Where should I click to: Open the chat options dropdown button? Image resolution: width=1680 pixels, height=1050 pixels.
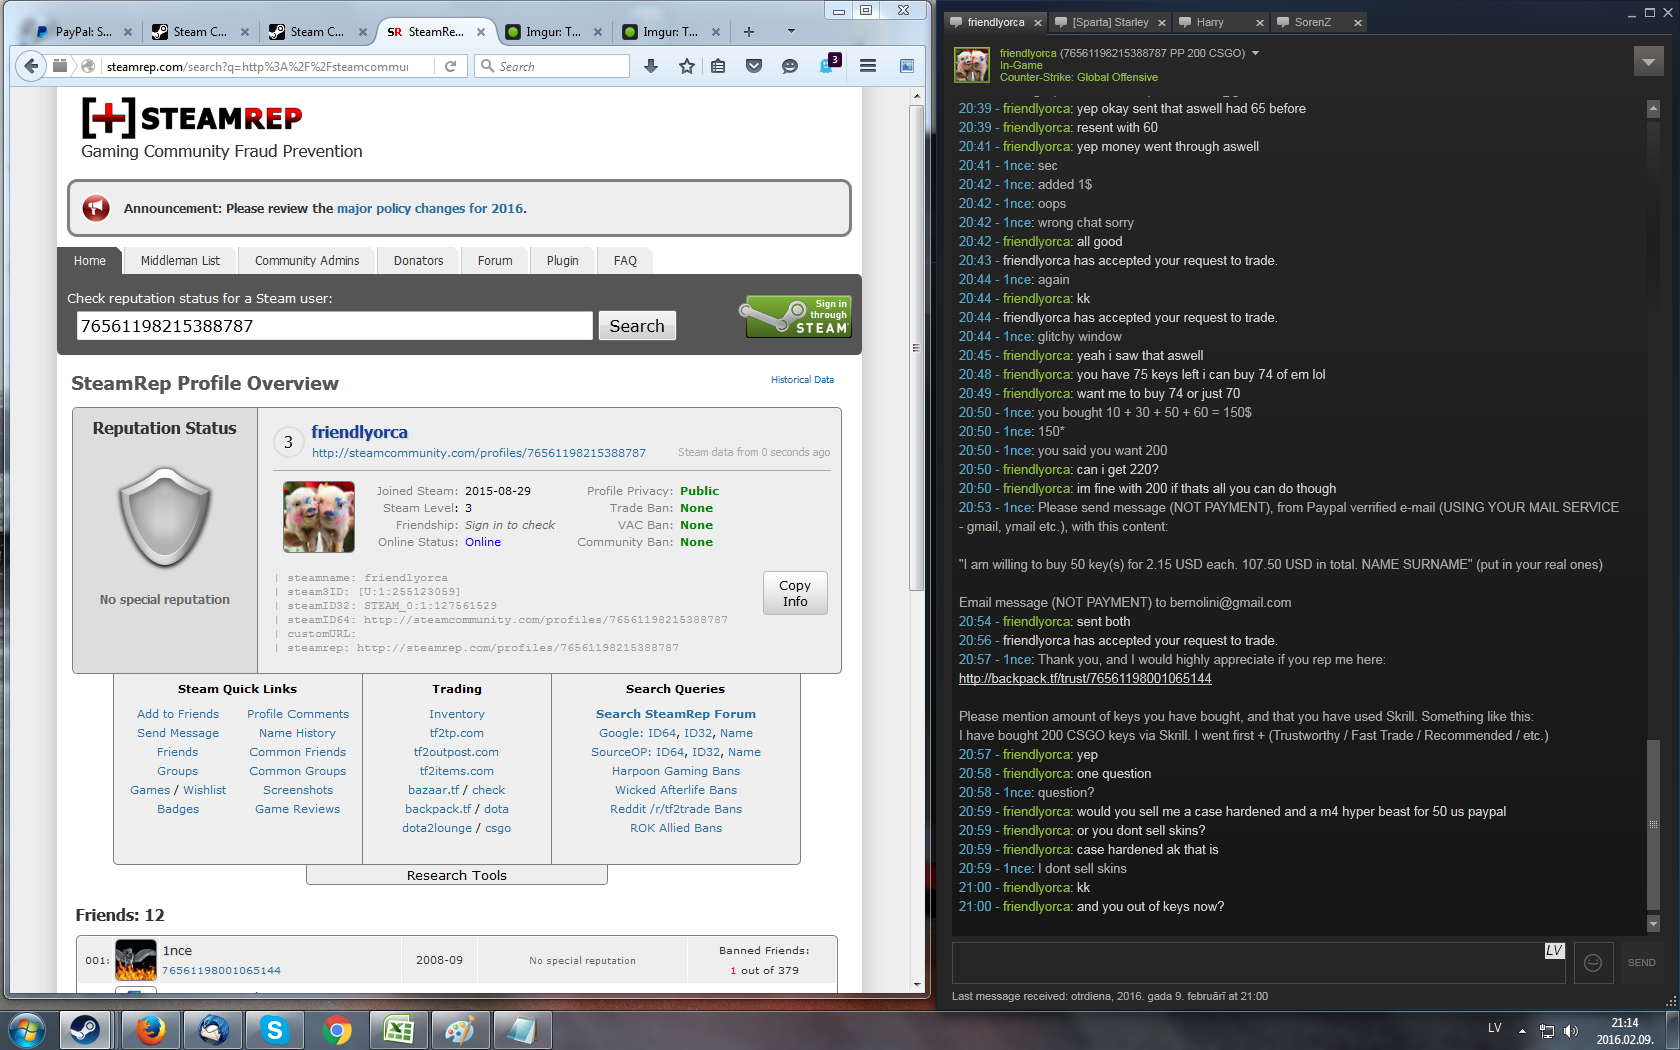(1648, 62)
